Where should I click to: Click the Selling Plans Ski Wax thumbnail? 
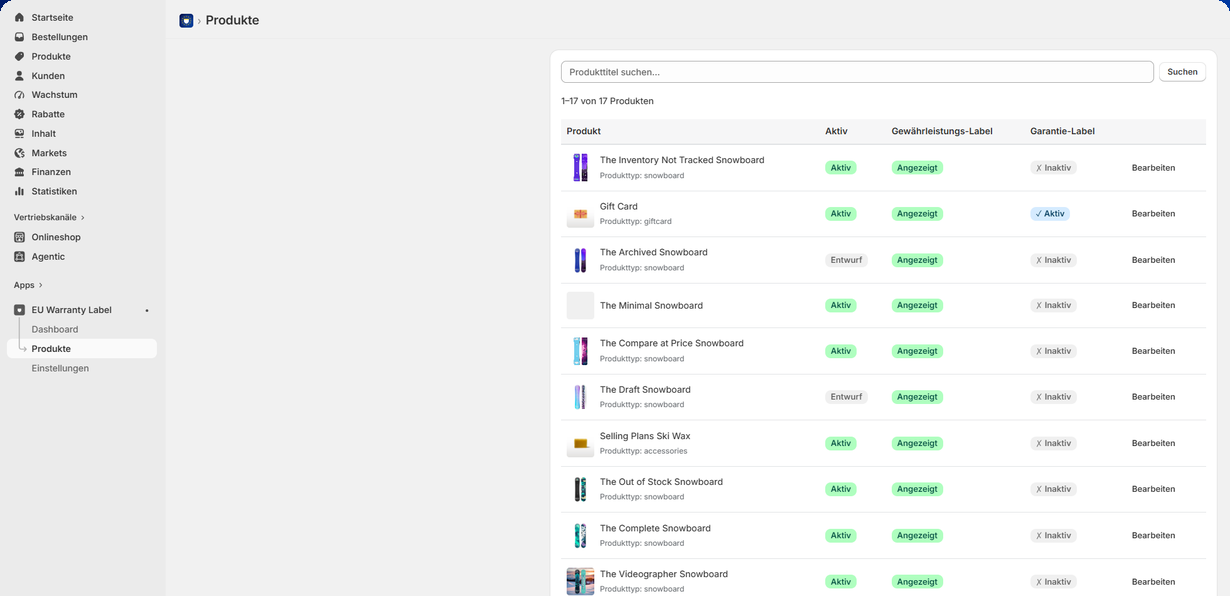pos(580,443)
